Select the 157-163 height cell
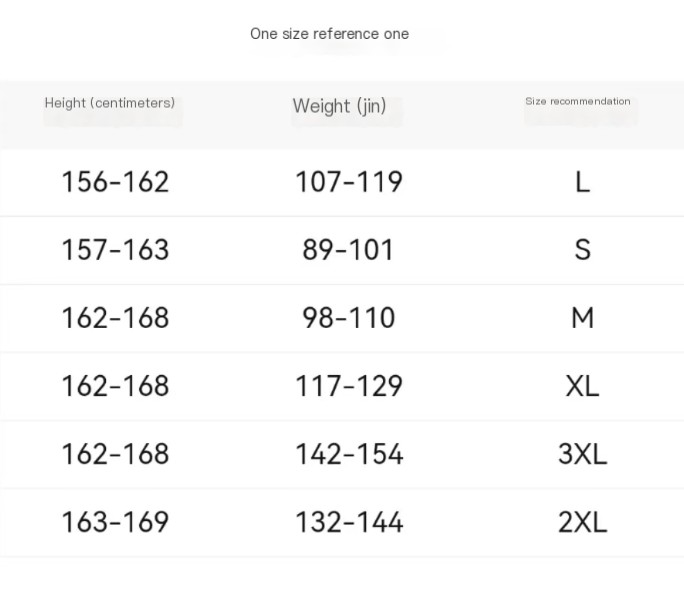Image resolution: width=684 pixels, height=592 pixels. pos(115,250)
